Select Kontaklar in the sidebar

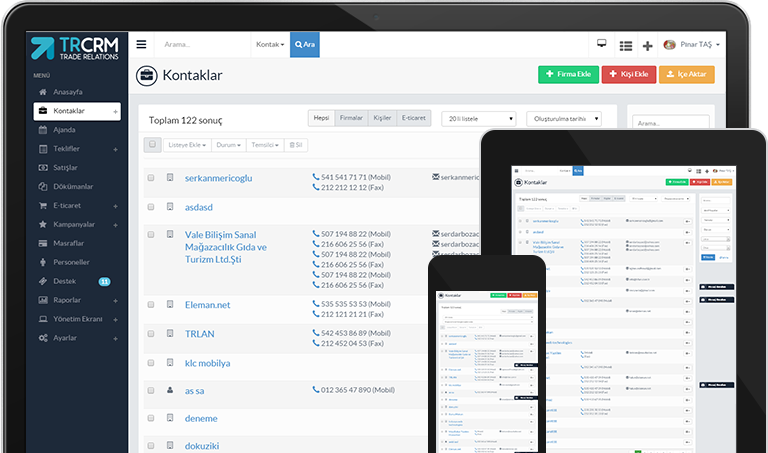click(77, 111)
